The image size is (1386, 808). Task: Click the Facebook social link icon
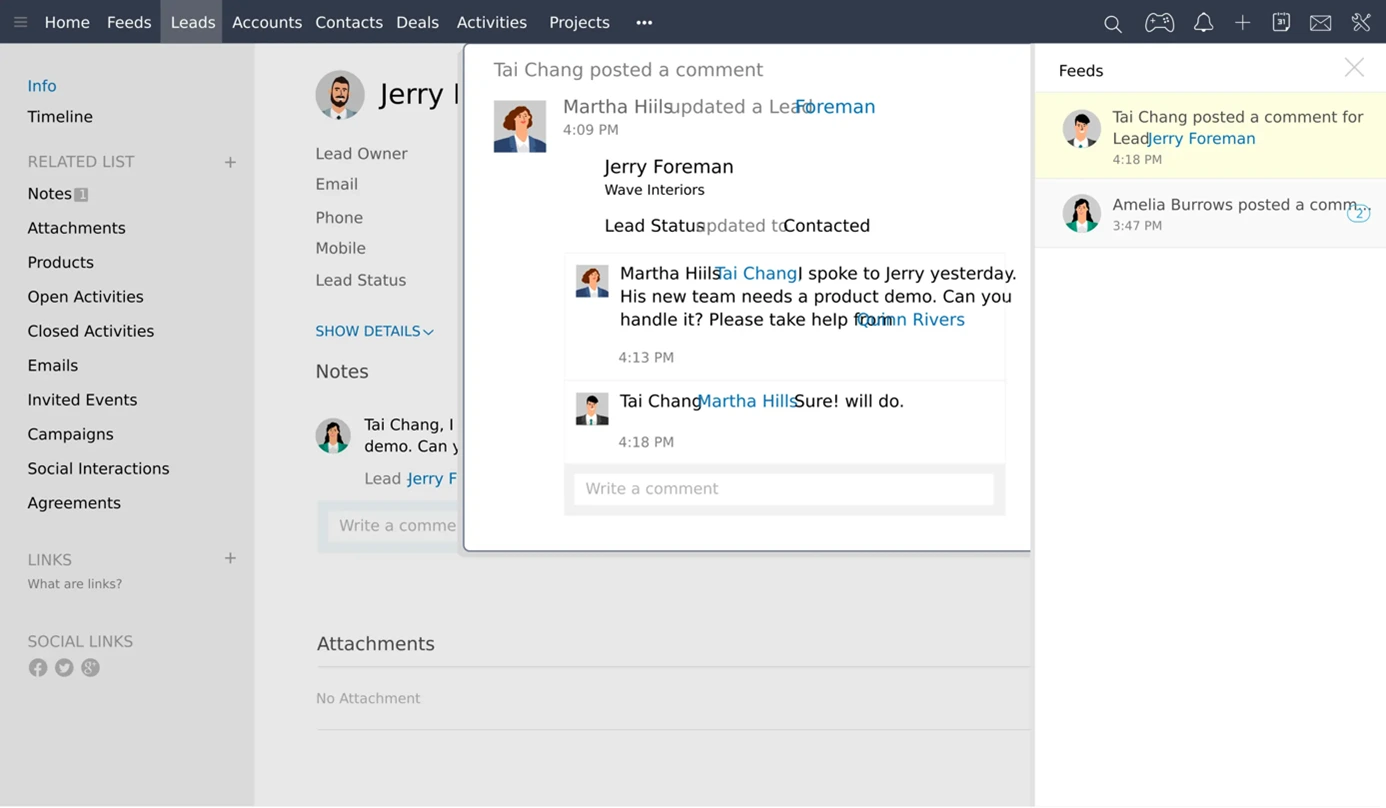coord(38,668)
